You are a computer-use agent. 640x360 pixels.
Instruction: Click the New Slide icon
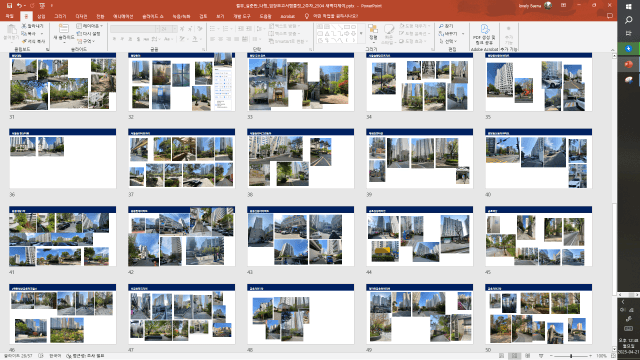[64, 29]
